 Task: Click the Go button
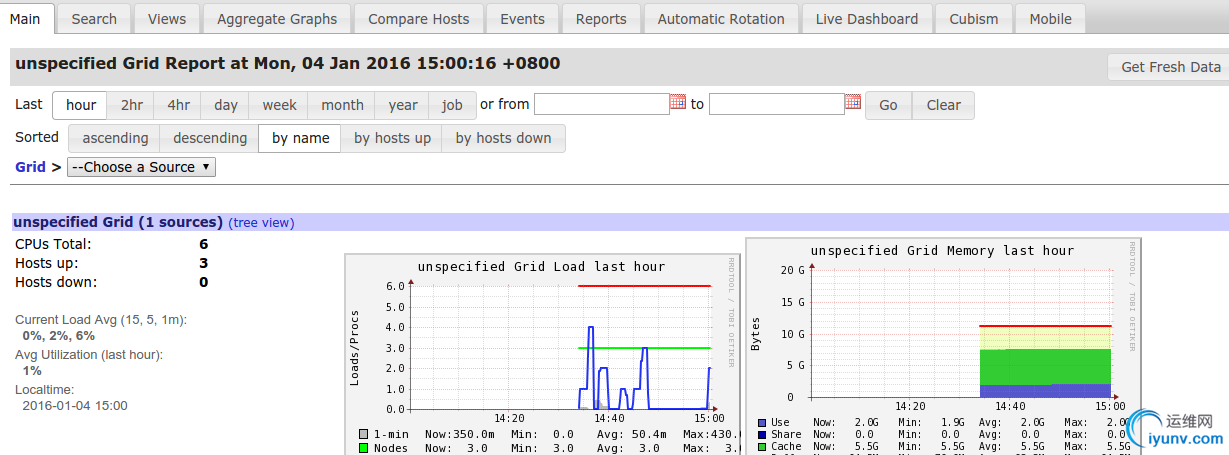click(888, 105)
